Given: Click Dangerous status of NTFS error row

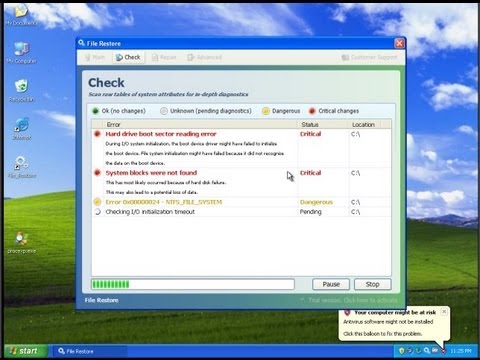Looking at the screenshot, I should point(316,202).
